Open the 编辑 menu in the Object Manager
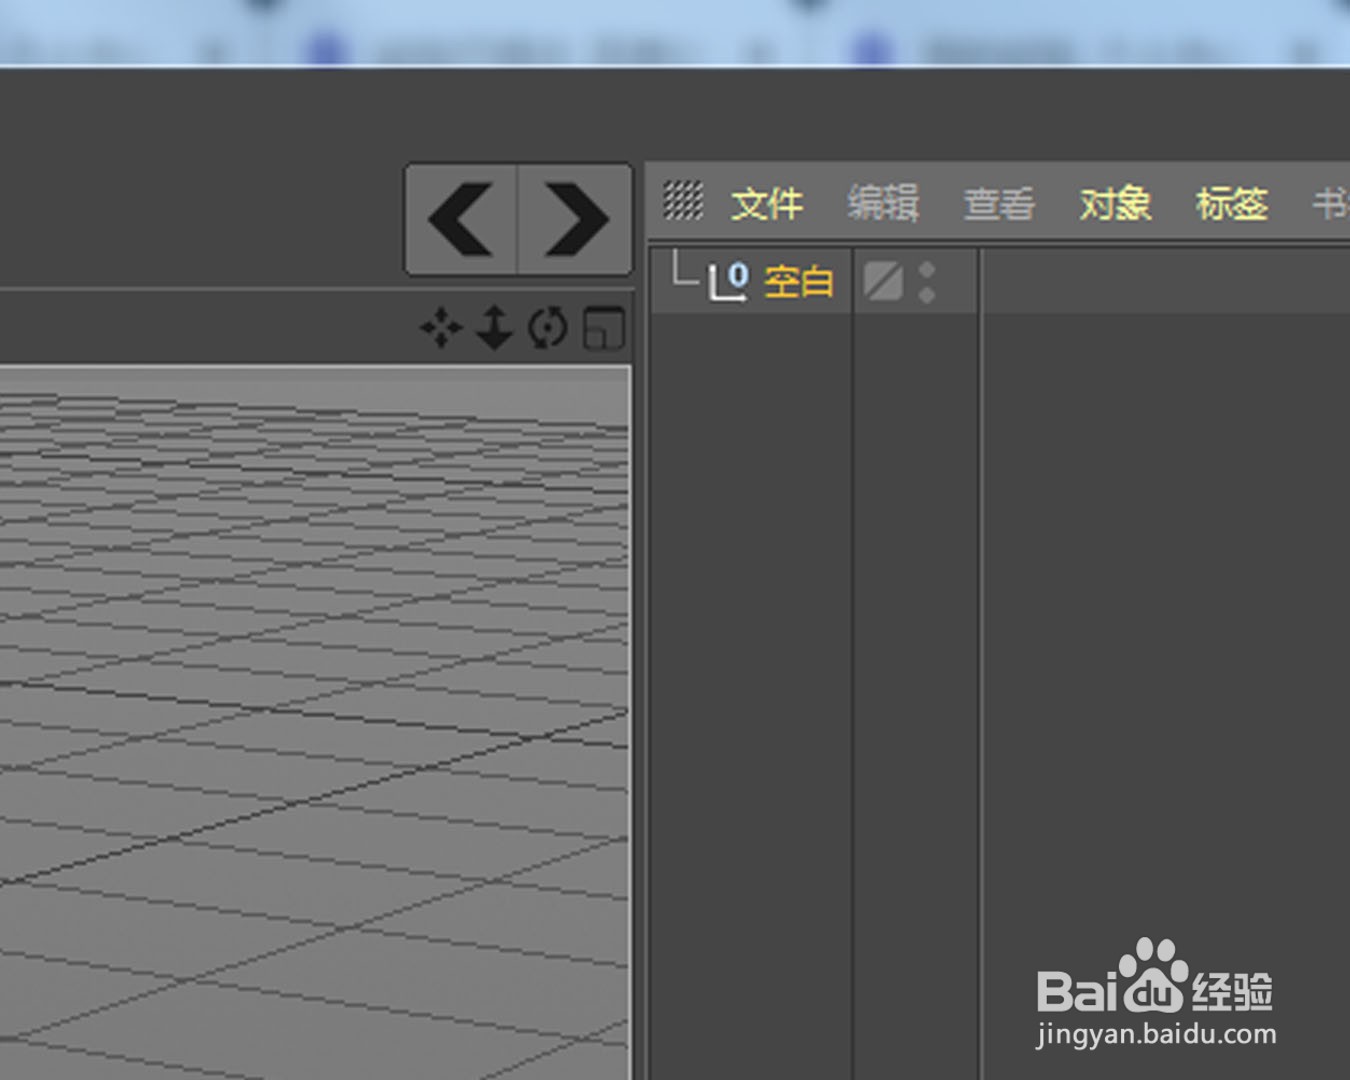The image size is (1350, 1080). [884, 203]
